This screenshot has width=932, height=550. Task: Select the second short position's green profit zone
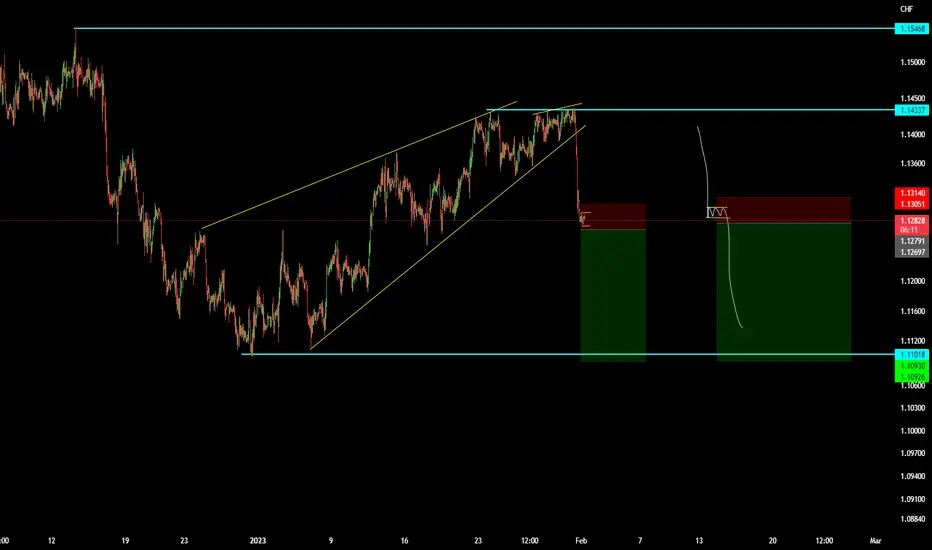tap(783, 291)
